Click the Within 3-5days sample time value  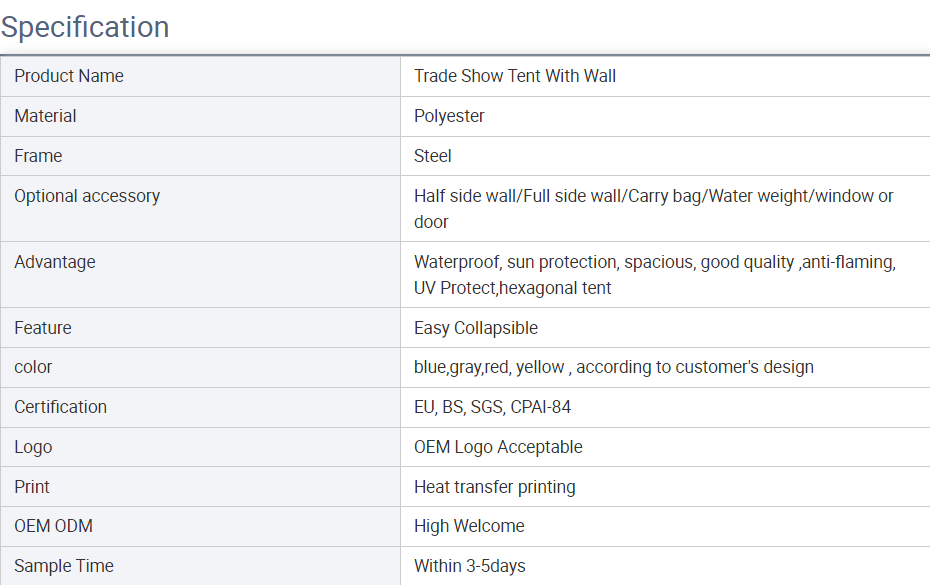pos(470,566)
